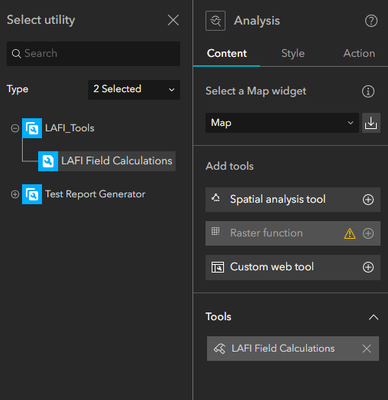Select the LAFI_Tools tree item label
This screenshot has height=400, width=388.
pos(70,128)
